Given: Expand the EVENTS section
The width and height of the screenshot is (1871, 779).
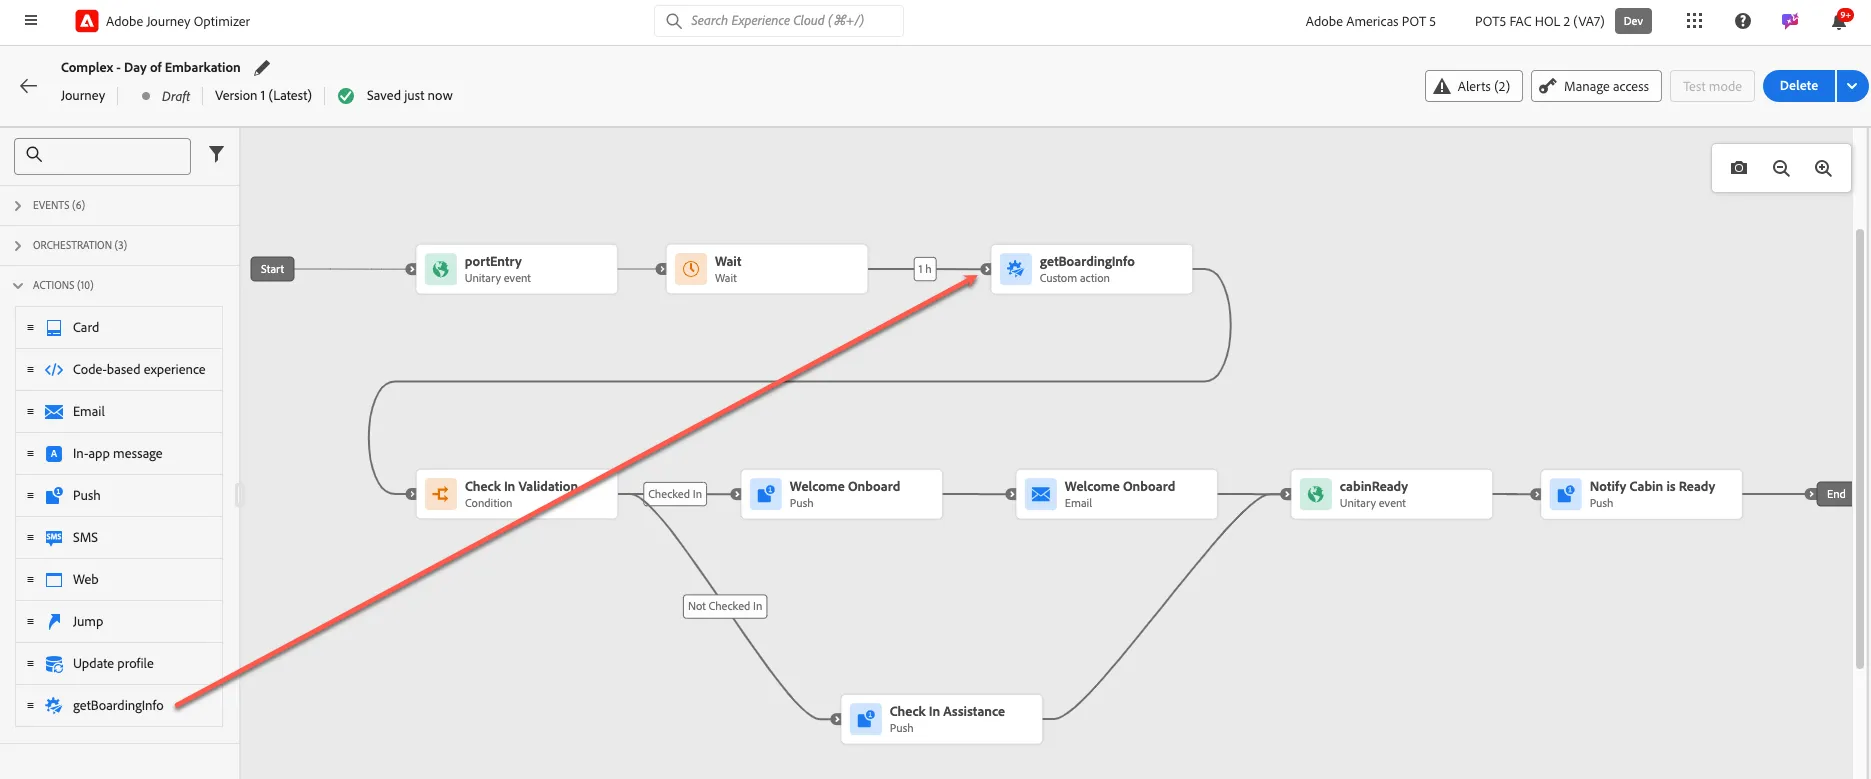Looking at the screenshot, I should (119, 205).
